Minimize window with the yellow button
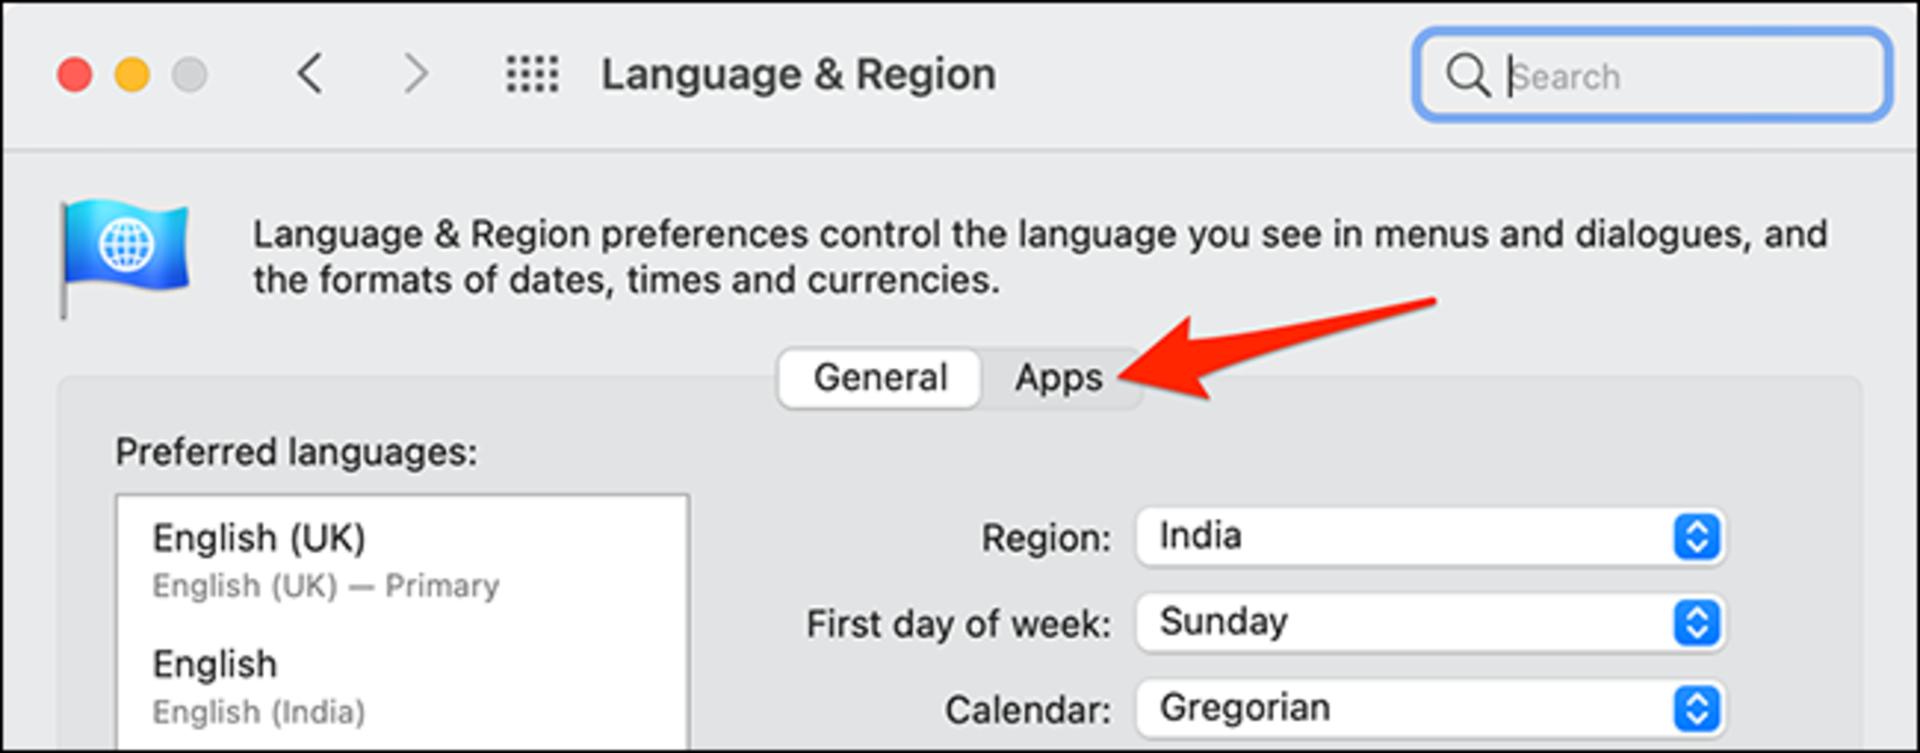This screenshot has width=1920, height=753. pyautogui.click(x=132, y=75)
